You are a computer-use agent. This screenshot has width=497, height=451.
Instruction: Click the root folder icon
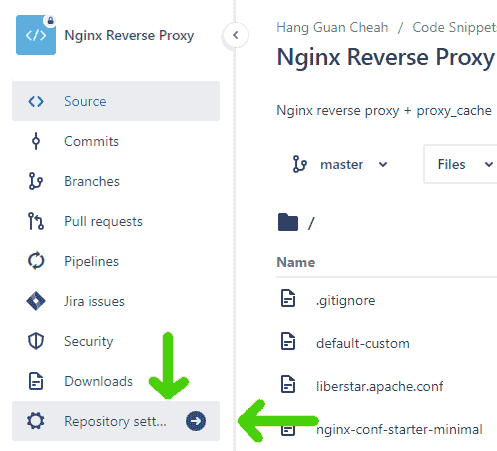288,222
